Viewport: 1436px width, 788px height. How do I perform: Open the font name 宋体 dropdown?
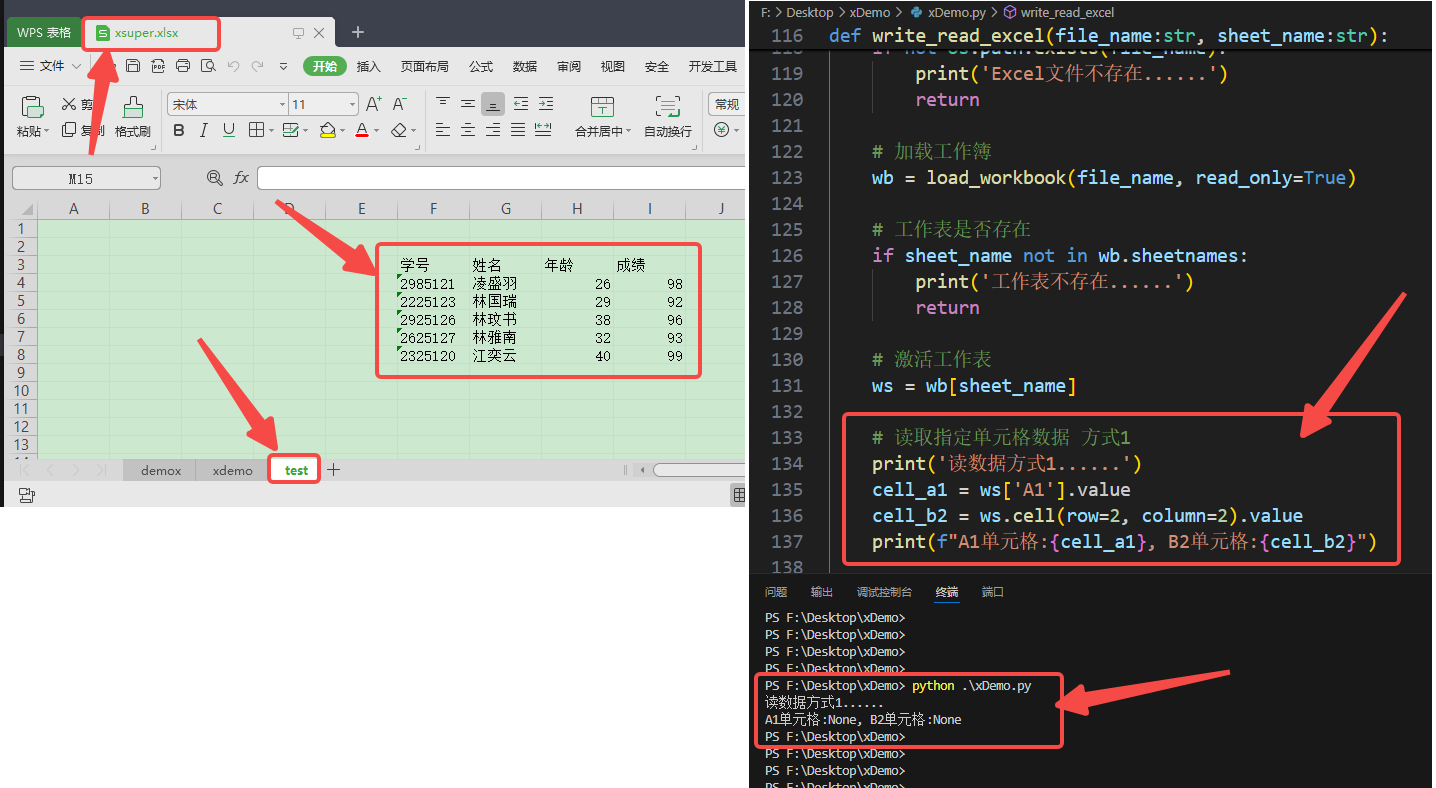pos(282,104)
